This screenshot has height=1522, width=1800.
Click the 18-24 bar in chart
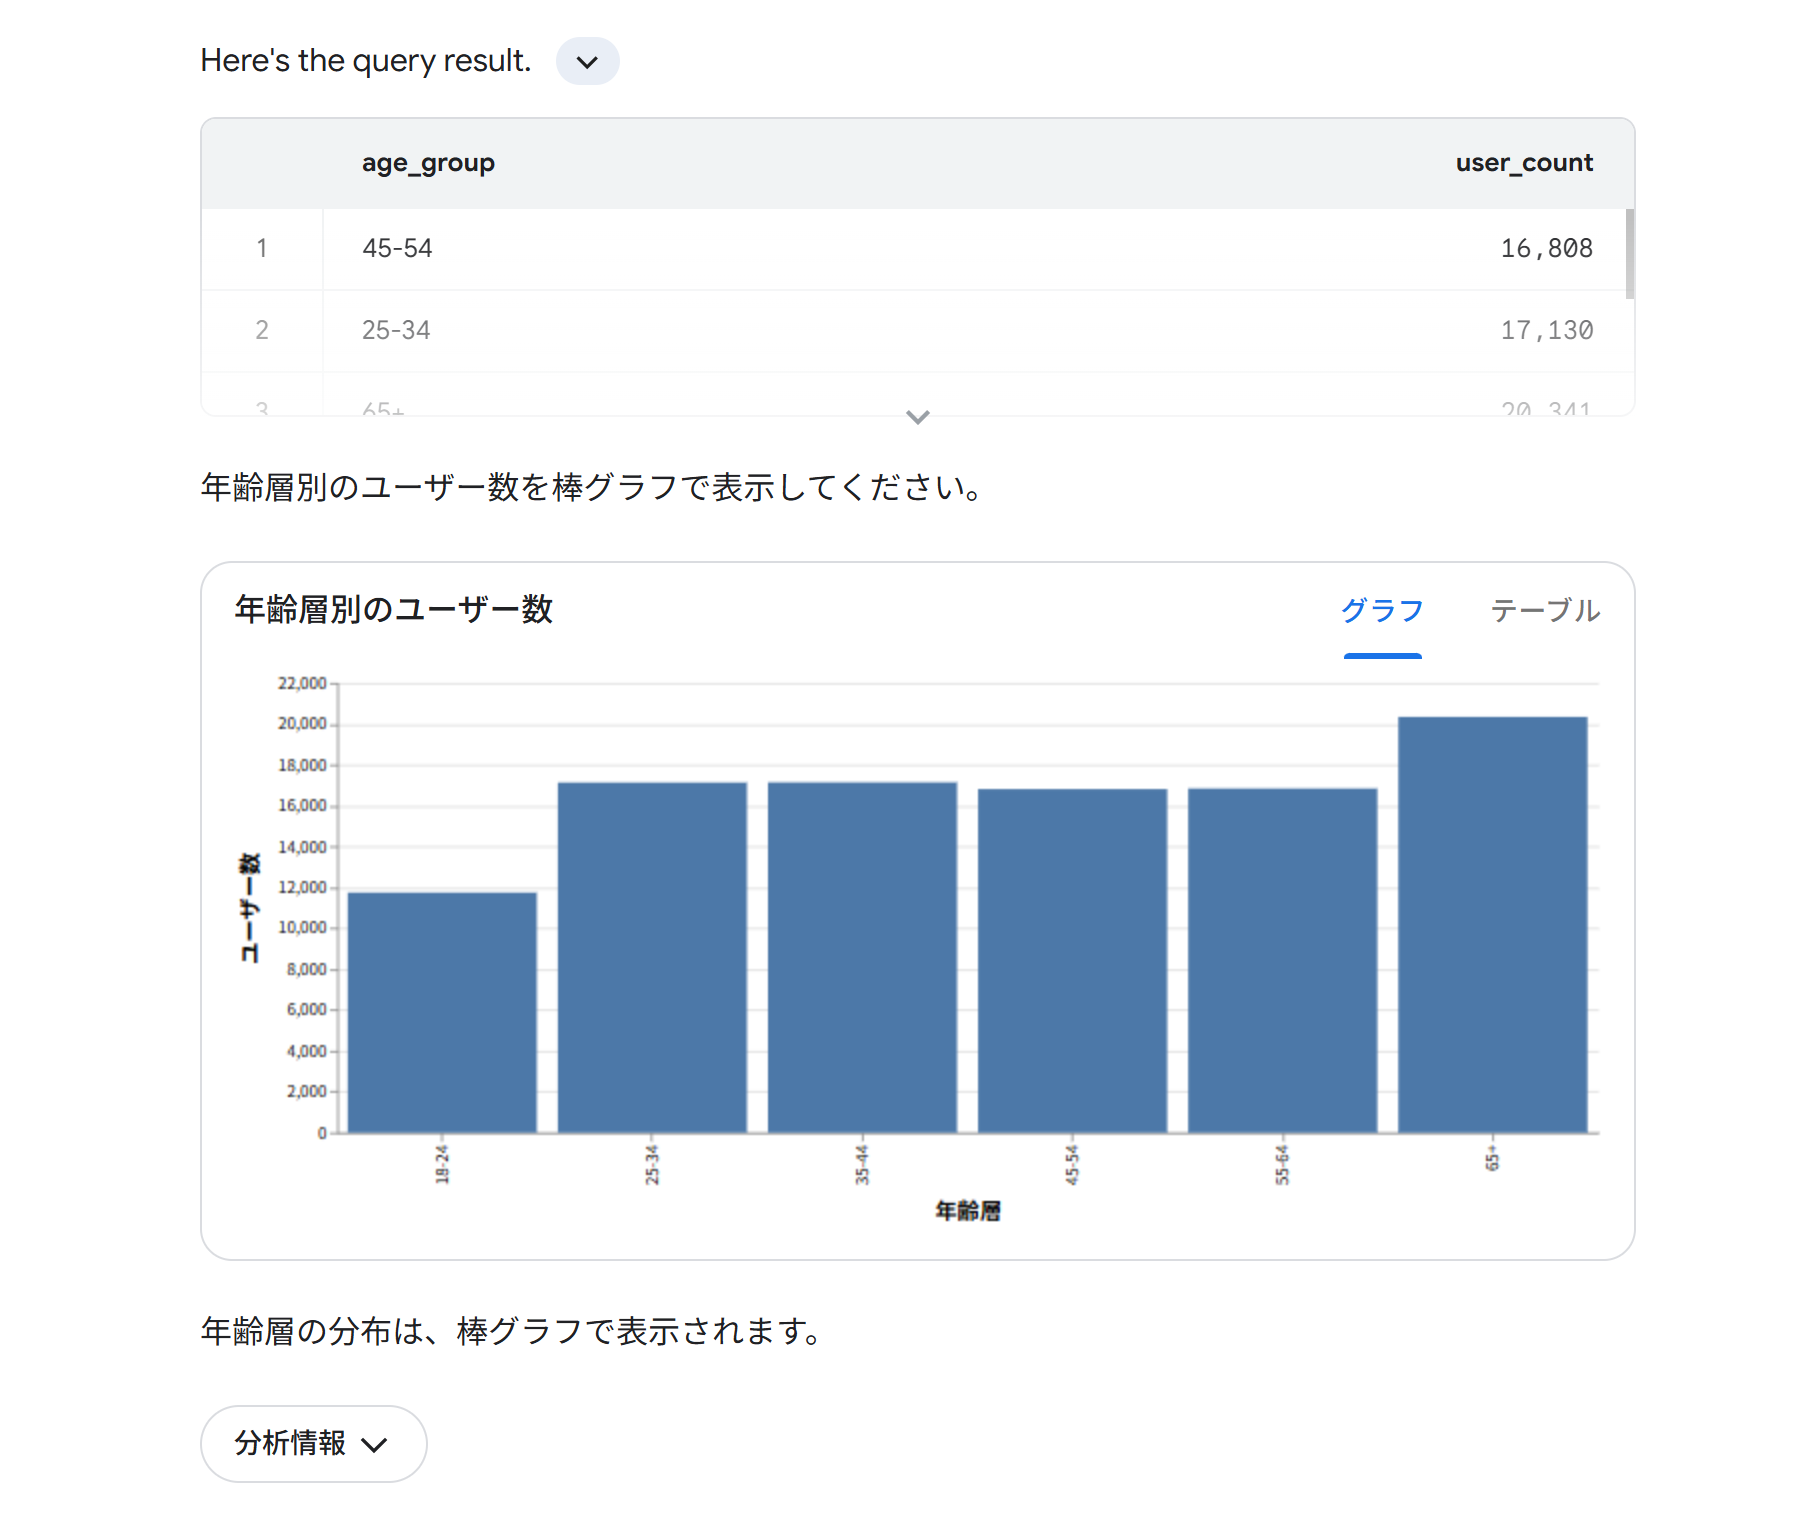[x=442, y=1012]
